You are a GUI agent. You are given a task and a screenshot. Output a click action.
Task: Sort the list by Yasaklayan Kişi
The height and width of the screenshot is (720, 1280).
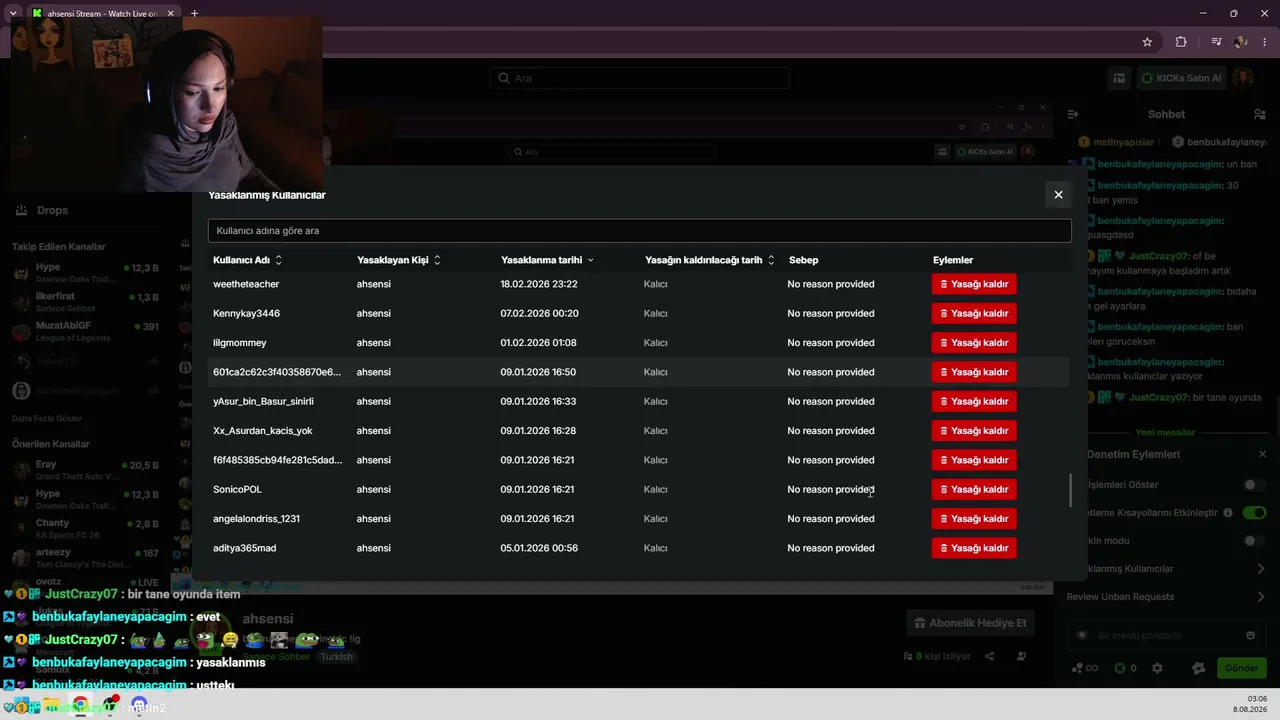[x=399, y=260]
